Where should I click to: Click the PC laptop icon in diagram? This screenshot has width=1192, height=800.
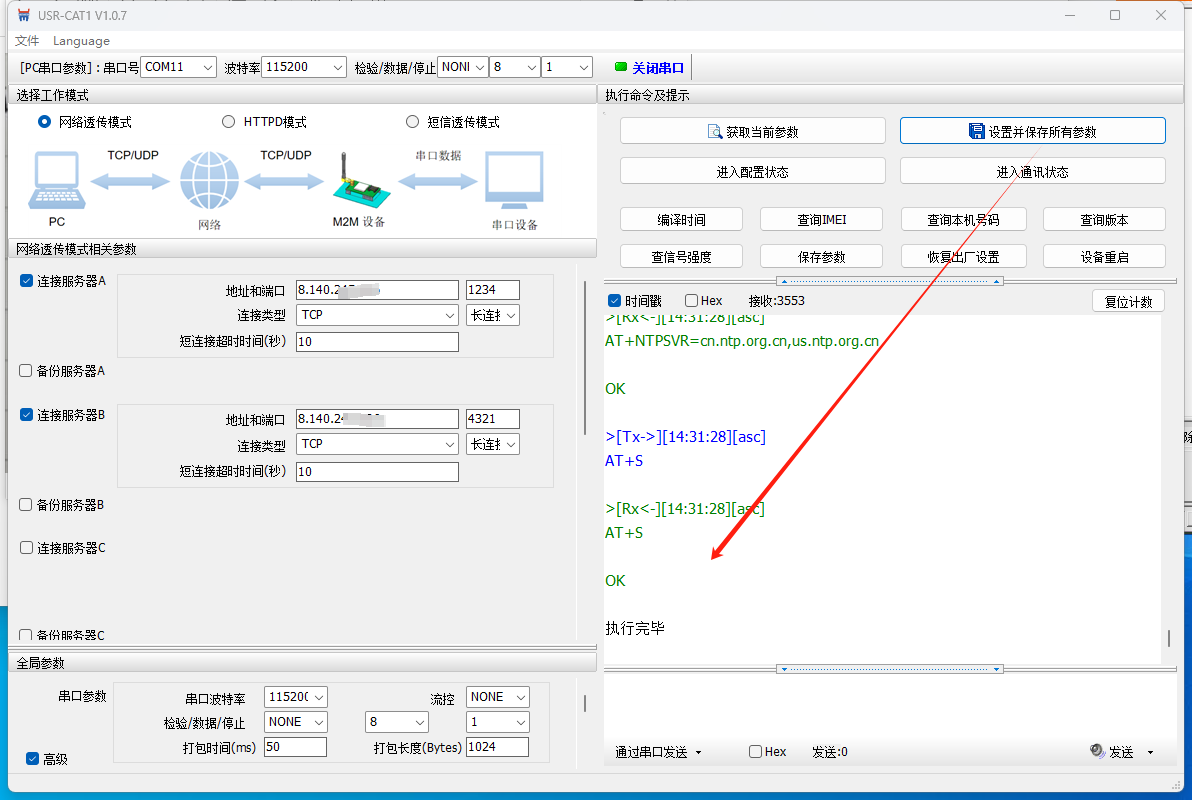coord(56,182)
